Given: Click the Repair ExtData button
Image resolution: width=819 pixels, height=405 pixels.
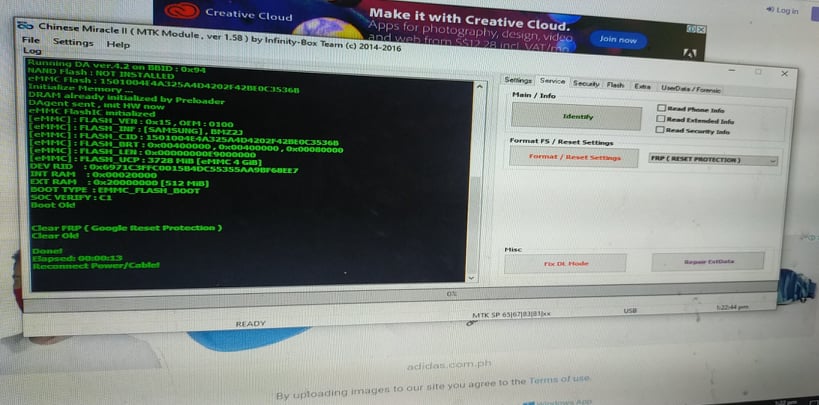Looking at the screenshot, I should (708, 262).
